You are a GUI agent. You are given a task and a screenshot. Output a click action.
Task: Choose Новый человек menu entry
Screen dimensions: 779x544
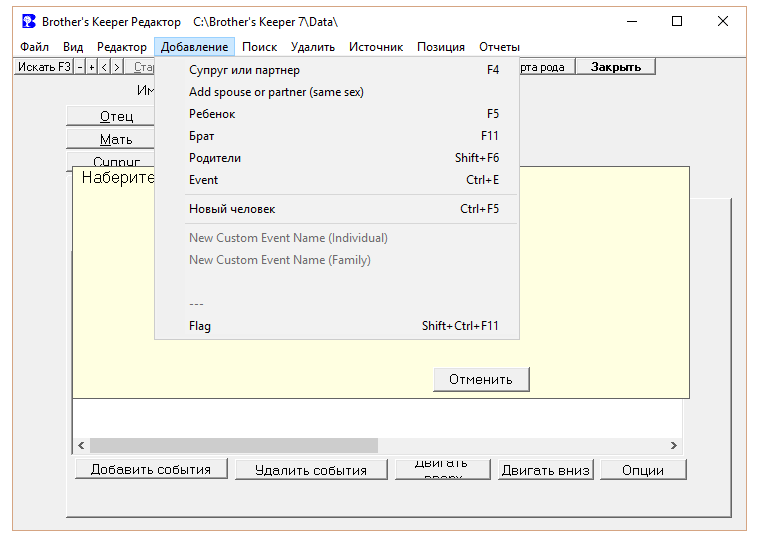coord(337,209)
